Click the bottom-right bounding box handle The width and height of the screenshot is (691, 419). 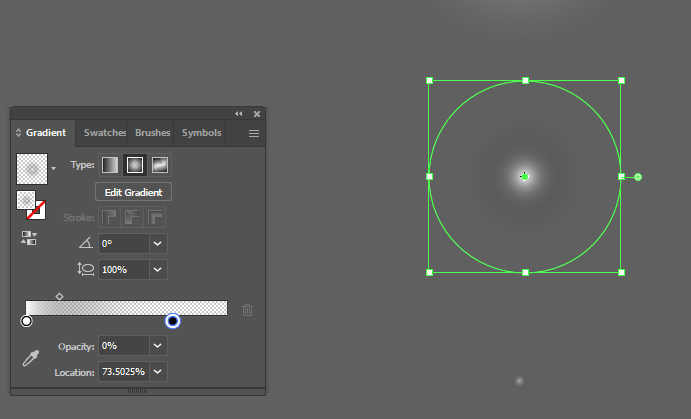pyautogui.click(x=621, y=273)
